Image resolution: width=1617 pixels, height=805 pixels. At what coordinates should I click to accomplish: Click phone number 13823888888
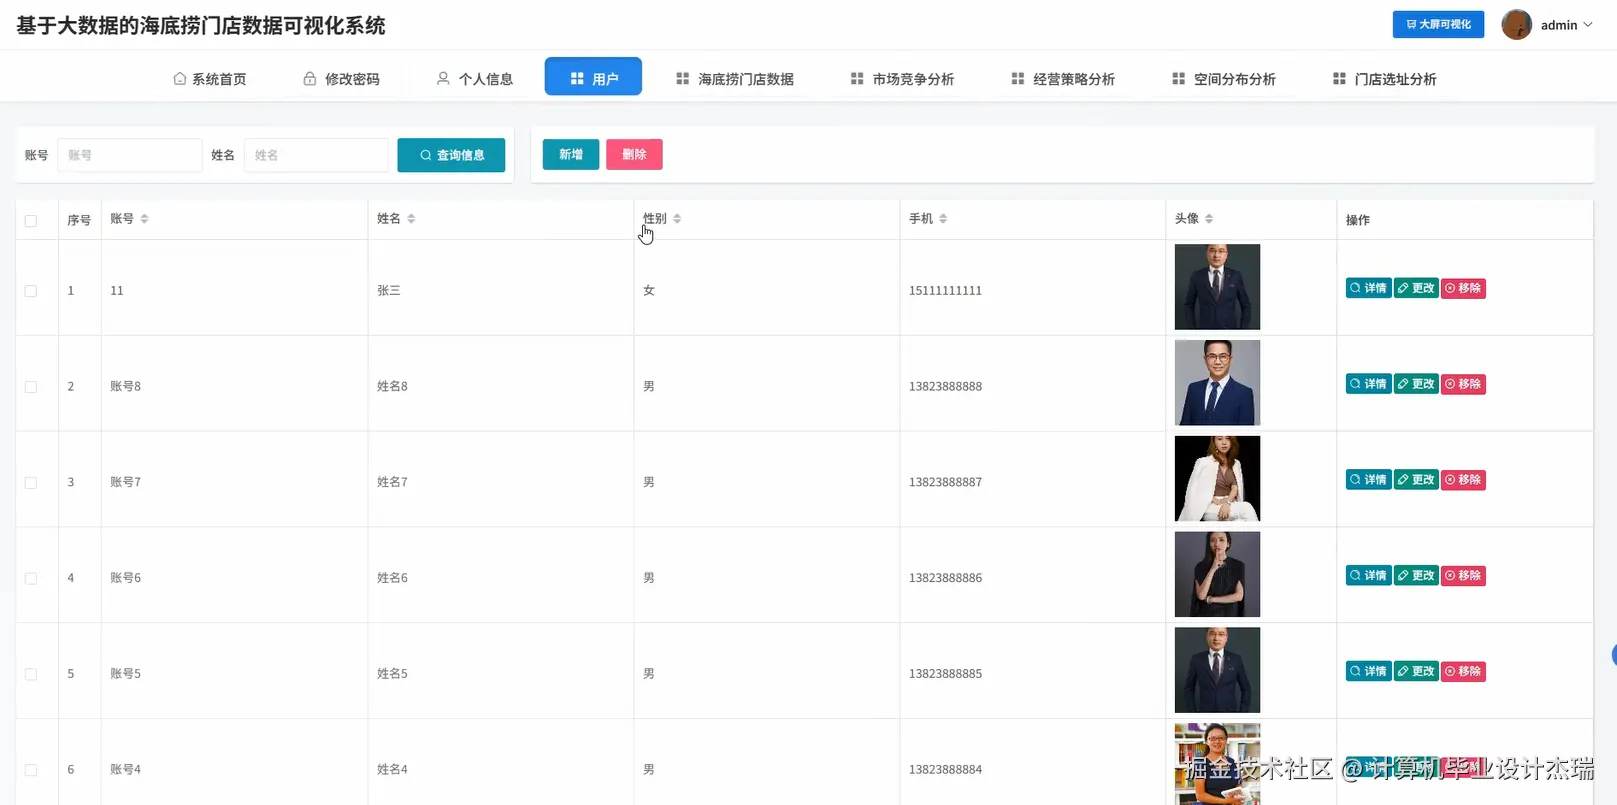pyautogui.click(x=945, y=387)
